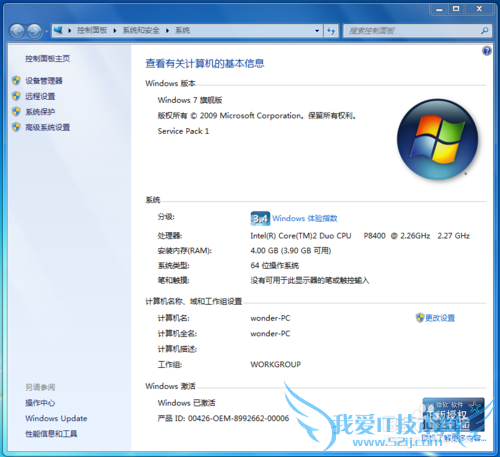
Task: Click the refresh button next to address bar
Action: coord(331,31)
